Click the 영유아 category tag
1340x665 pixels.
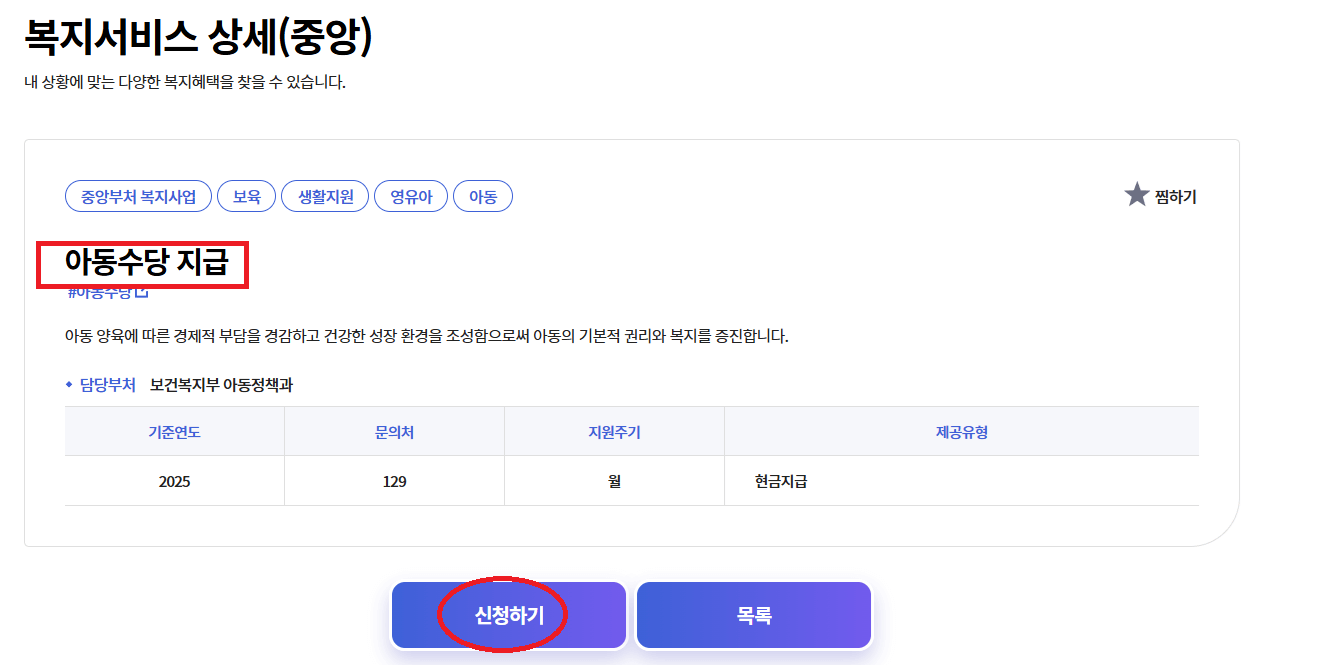(410, 196)
